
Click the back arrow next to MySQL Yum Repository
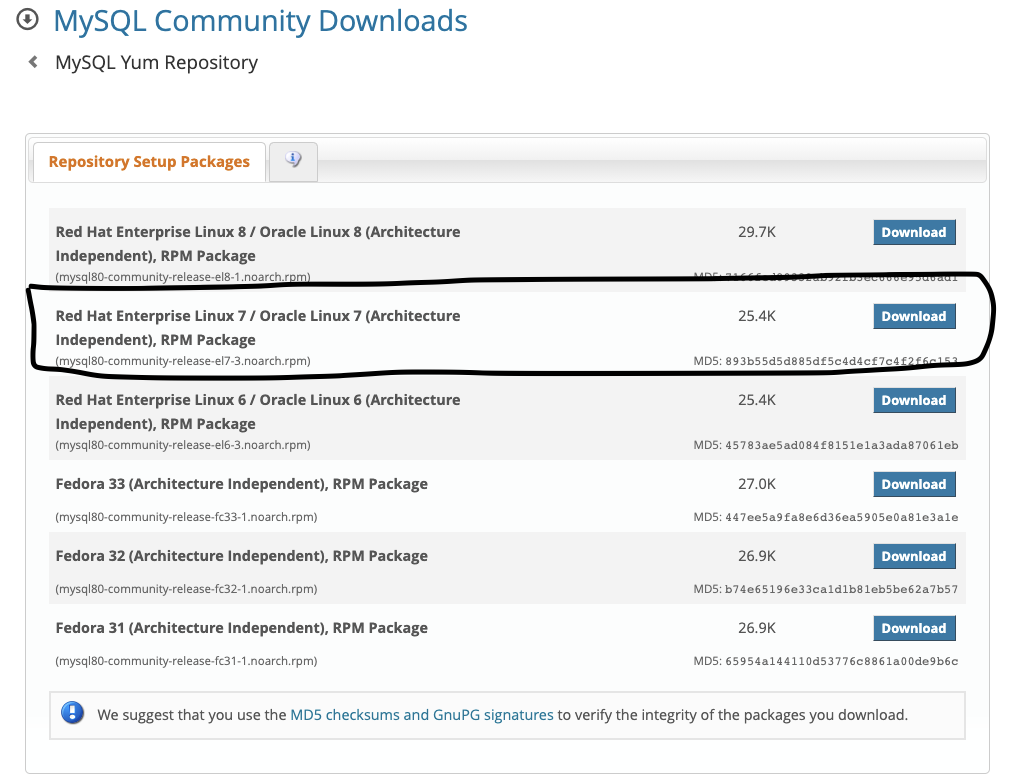pos(33,62)
